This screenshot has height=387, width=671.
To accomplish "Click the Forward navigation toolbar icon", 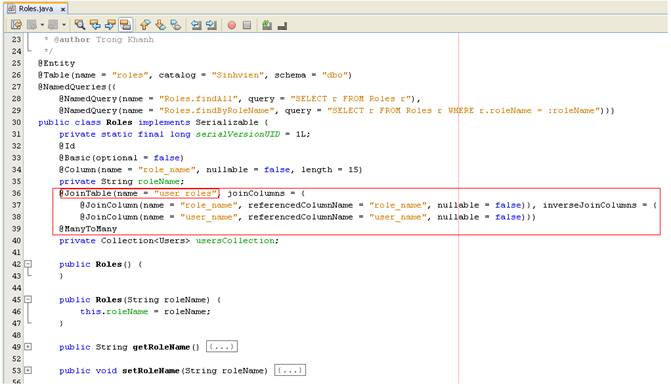I will [x=53, y=25].
